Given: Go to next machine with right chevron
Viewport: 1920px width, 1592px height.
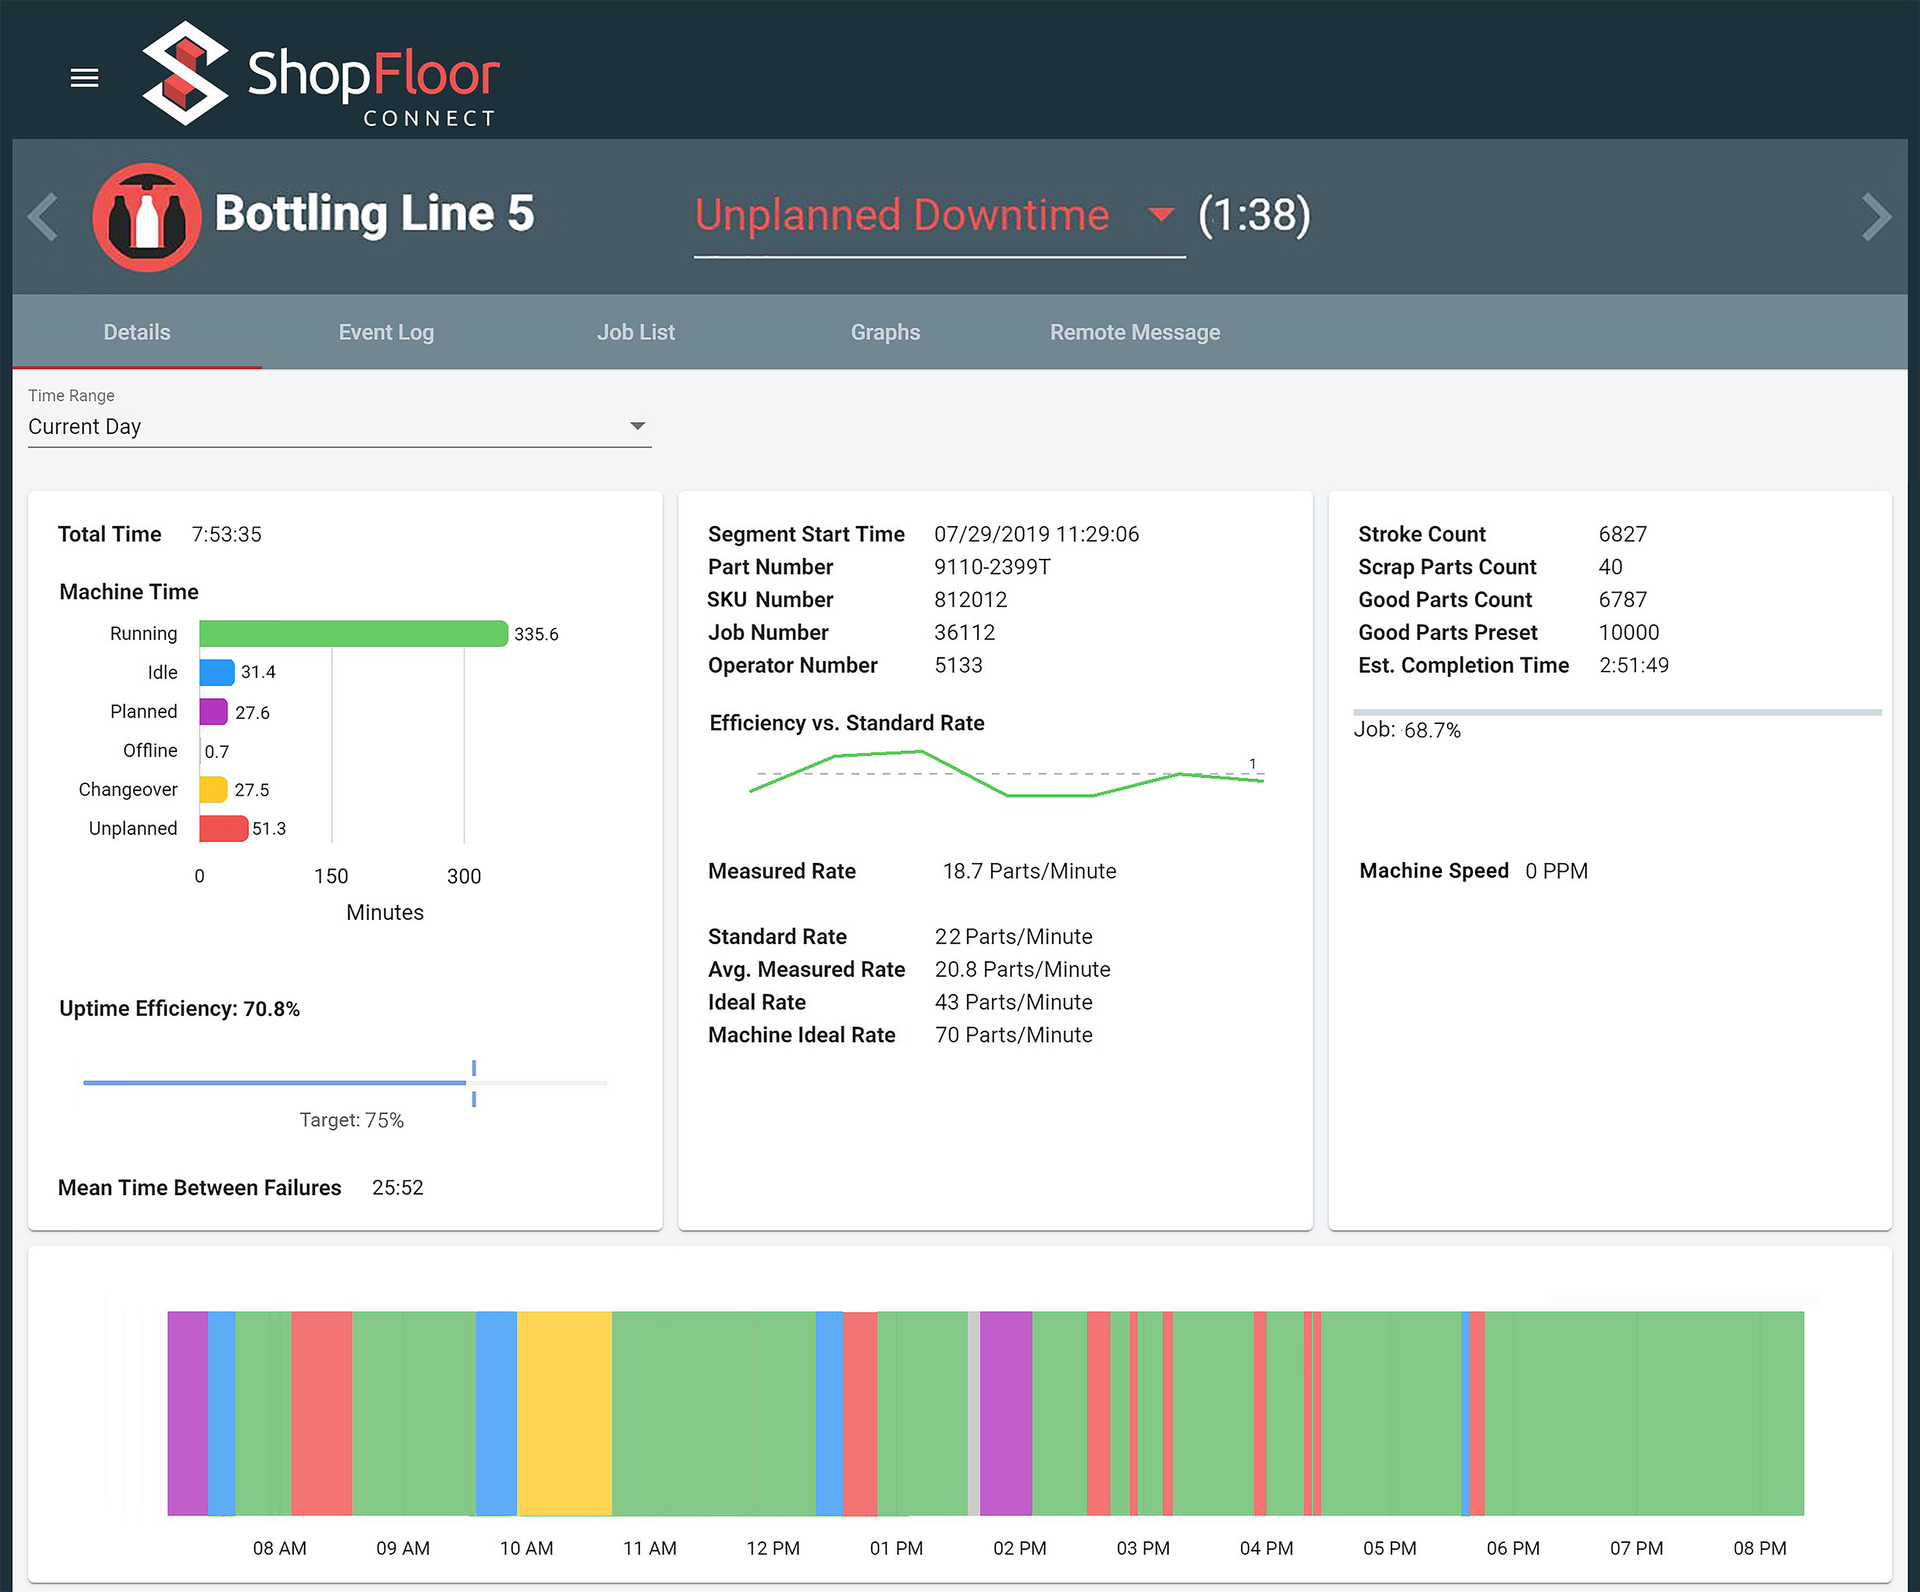Looking at the screenshot, I should click(x=1876, y=216).
